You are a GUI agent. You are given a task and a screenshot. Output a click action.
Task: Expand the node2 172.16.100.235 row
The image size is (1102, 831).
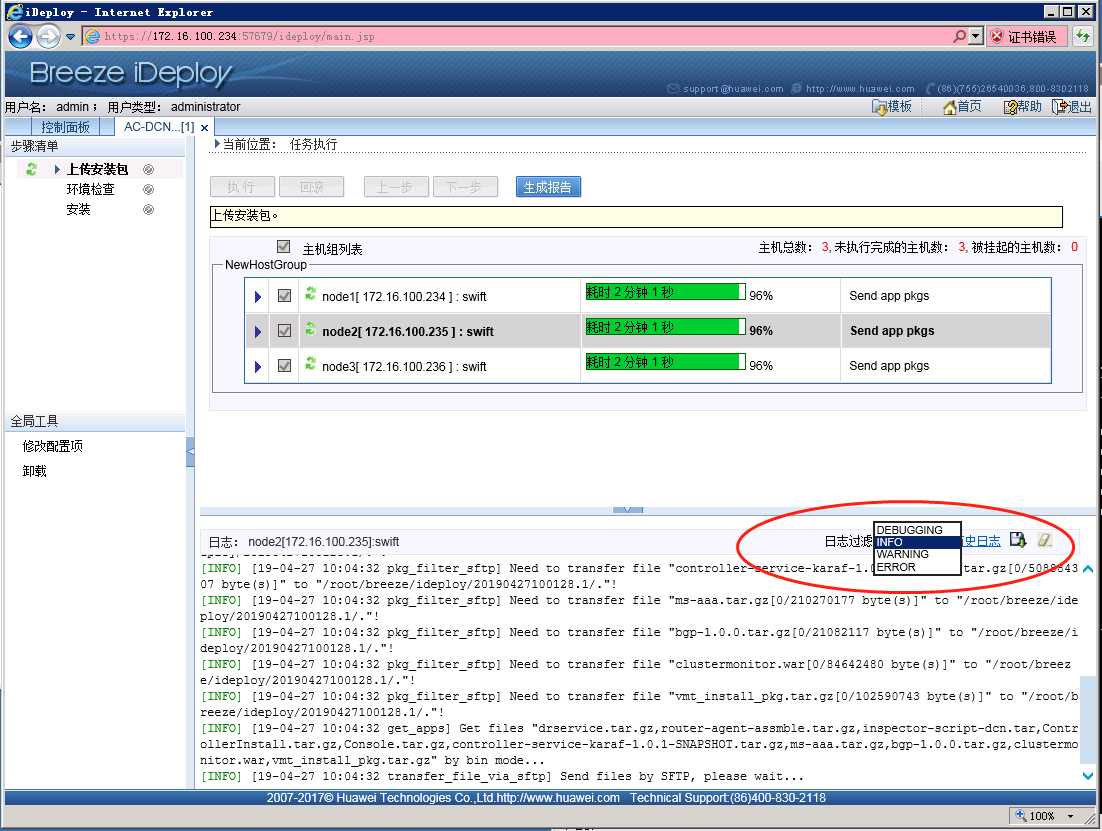pos(258,332)
